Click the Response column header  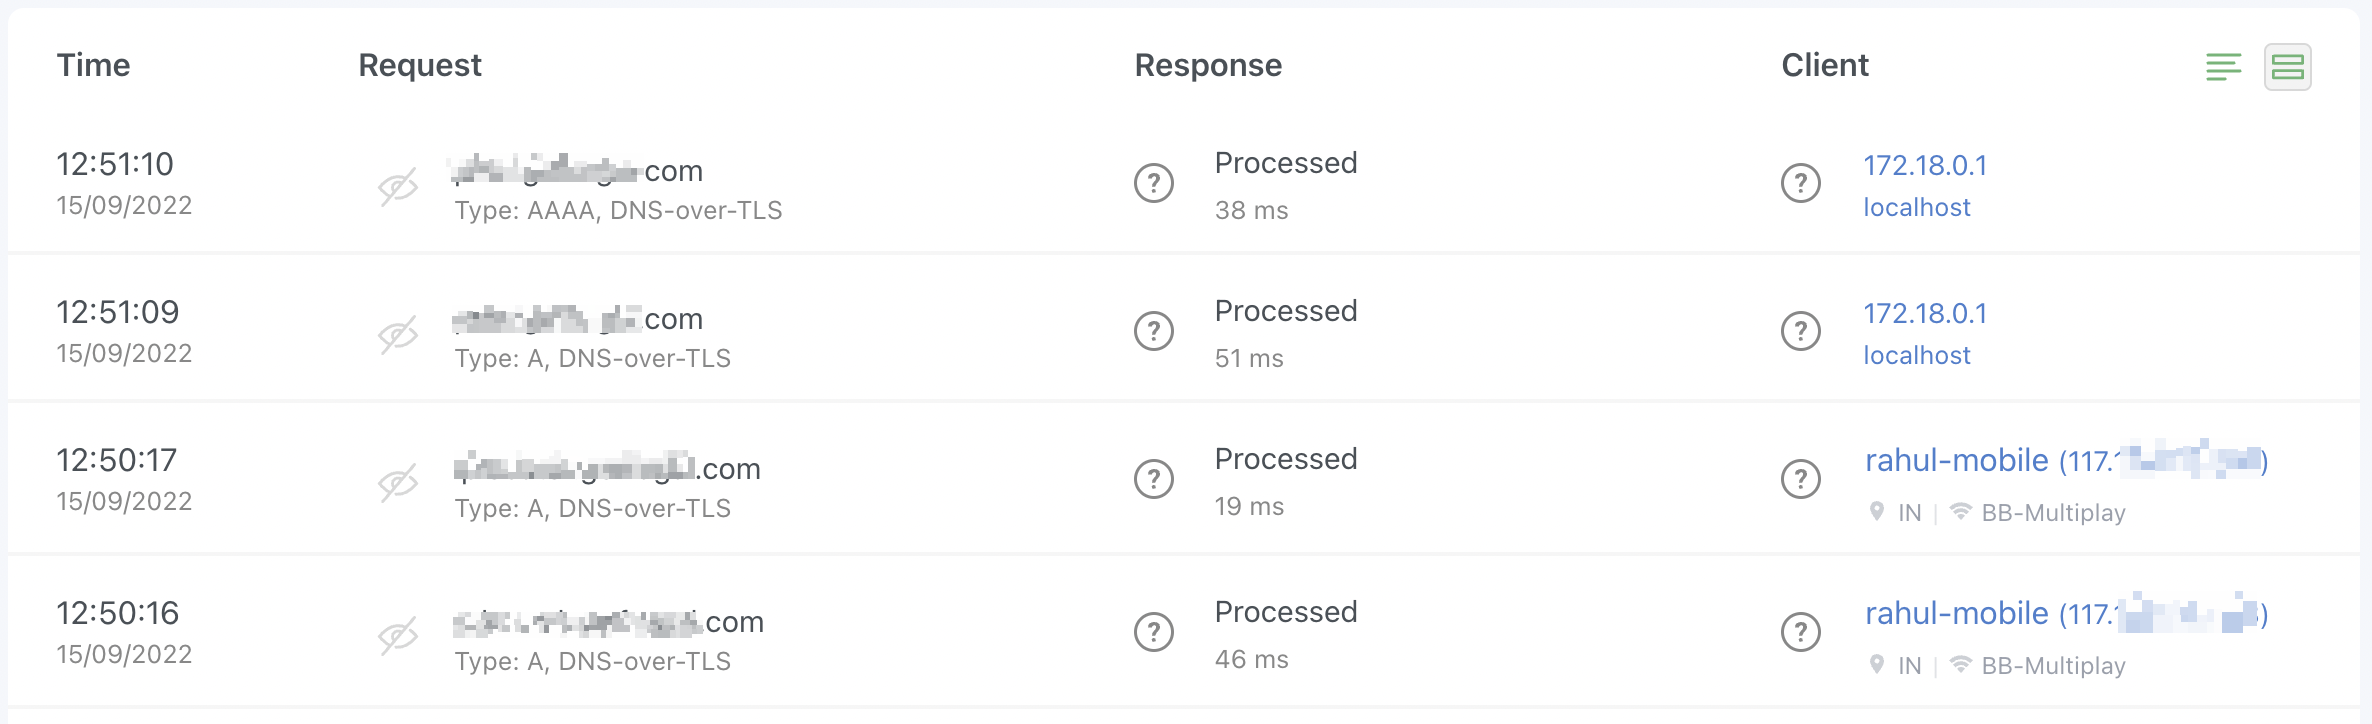[x=1207, y=65]
